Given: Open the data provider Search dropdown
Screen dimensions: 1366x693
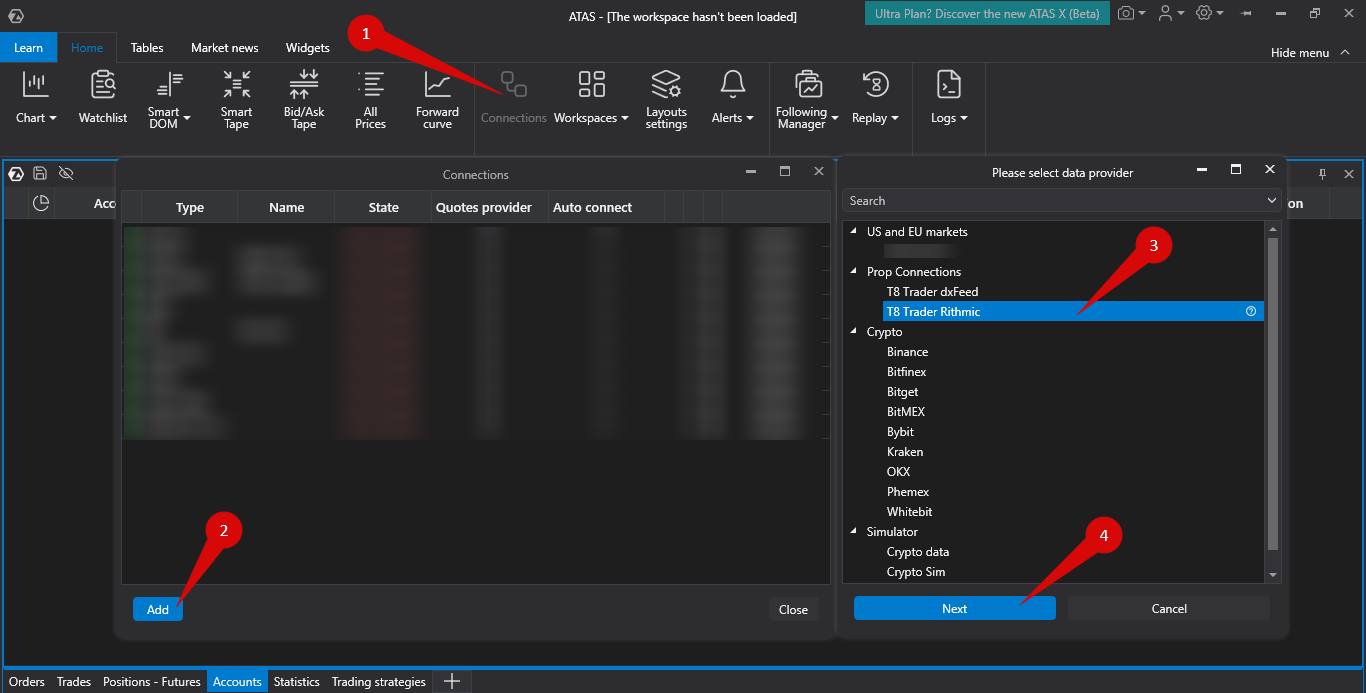Looking at the screenshot, I should click(x=1272, y=201).
